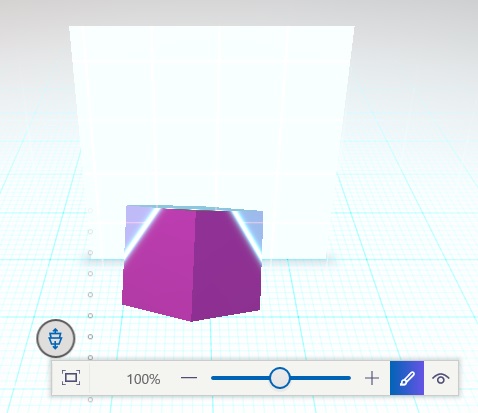The width and height of the screenshot is (478, 413).
Task: Select the purple cube's lighter left face
Action: point(159,267)
